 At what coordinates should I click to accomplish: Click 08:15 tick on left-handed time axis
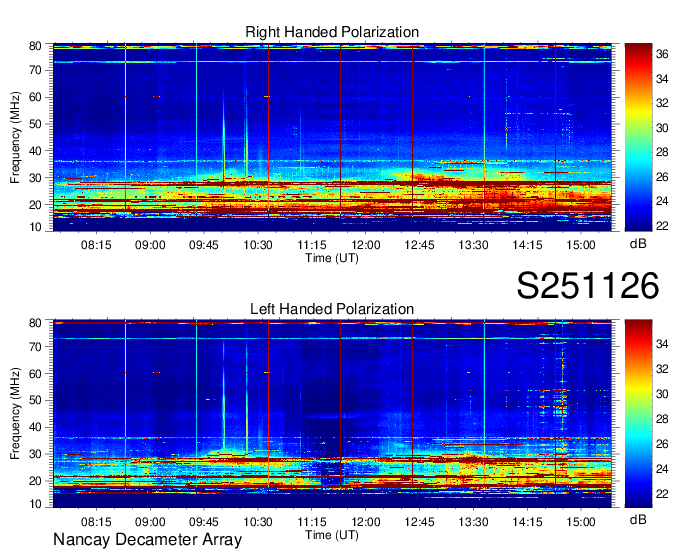[x=96, y=521]
